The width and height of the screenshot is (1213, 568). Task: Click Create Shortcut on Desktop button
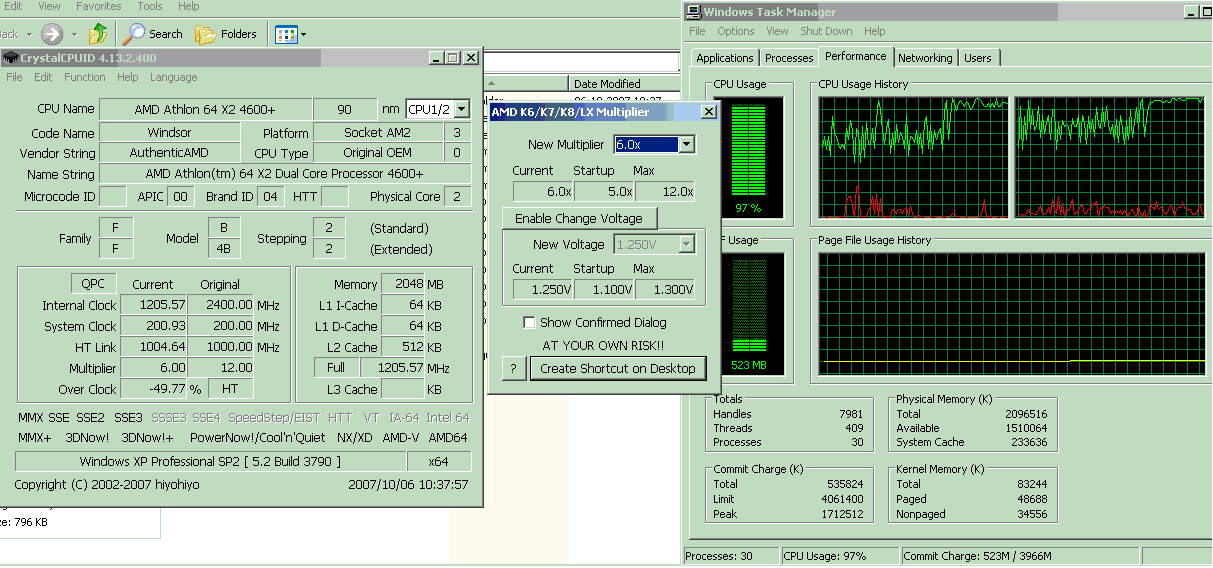[617, 368]
